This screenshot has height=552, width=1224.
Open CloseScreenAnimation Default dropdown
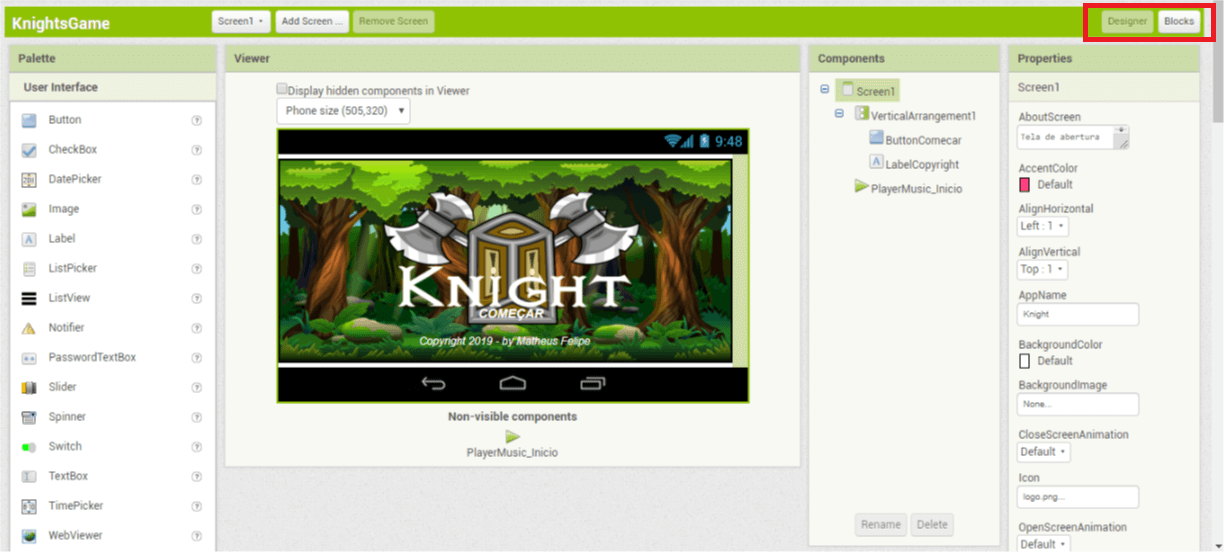(1044, 452)
